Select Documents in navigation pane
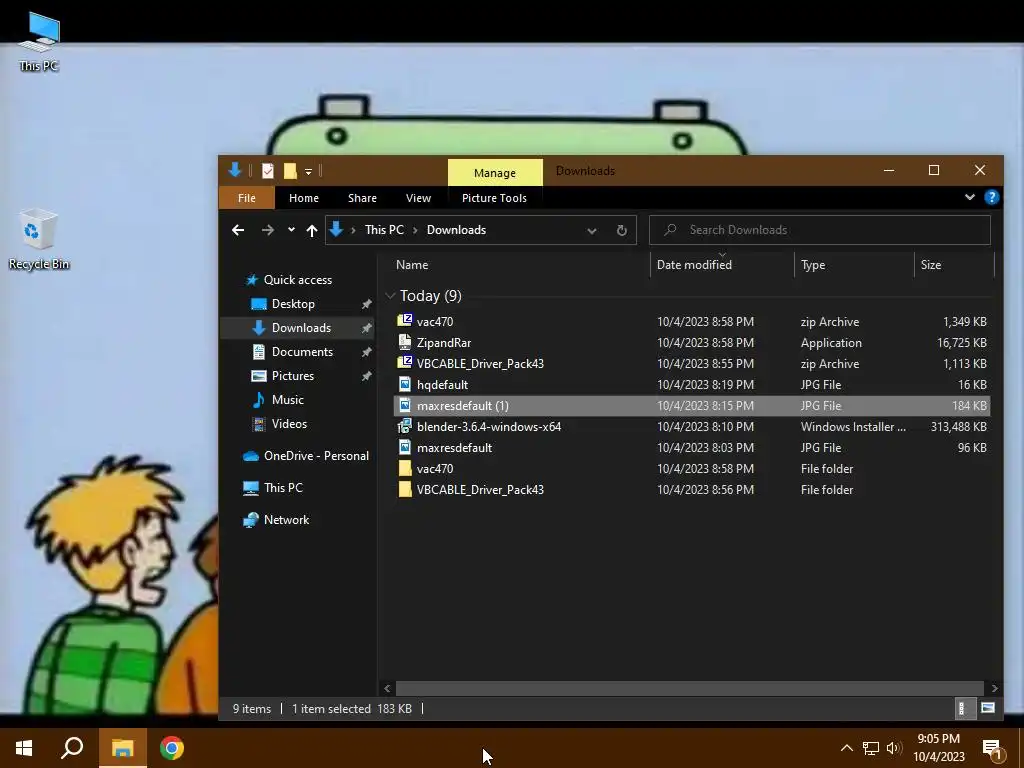Viewport: 1024px width, 768px height. (302, 351)
